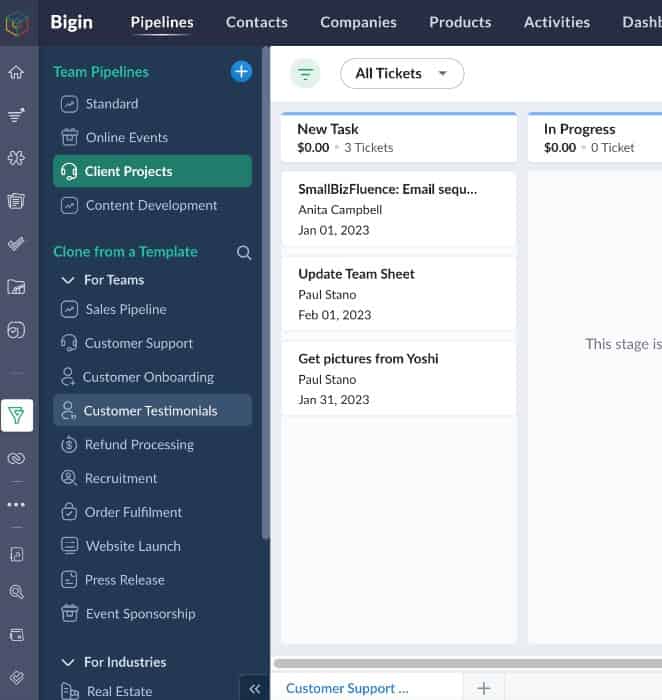This screenshot has height=700, width=662.
Task: Search templates with the magnifier icon
Action: (x=244, y=252)
